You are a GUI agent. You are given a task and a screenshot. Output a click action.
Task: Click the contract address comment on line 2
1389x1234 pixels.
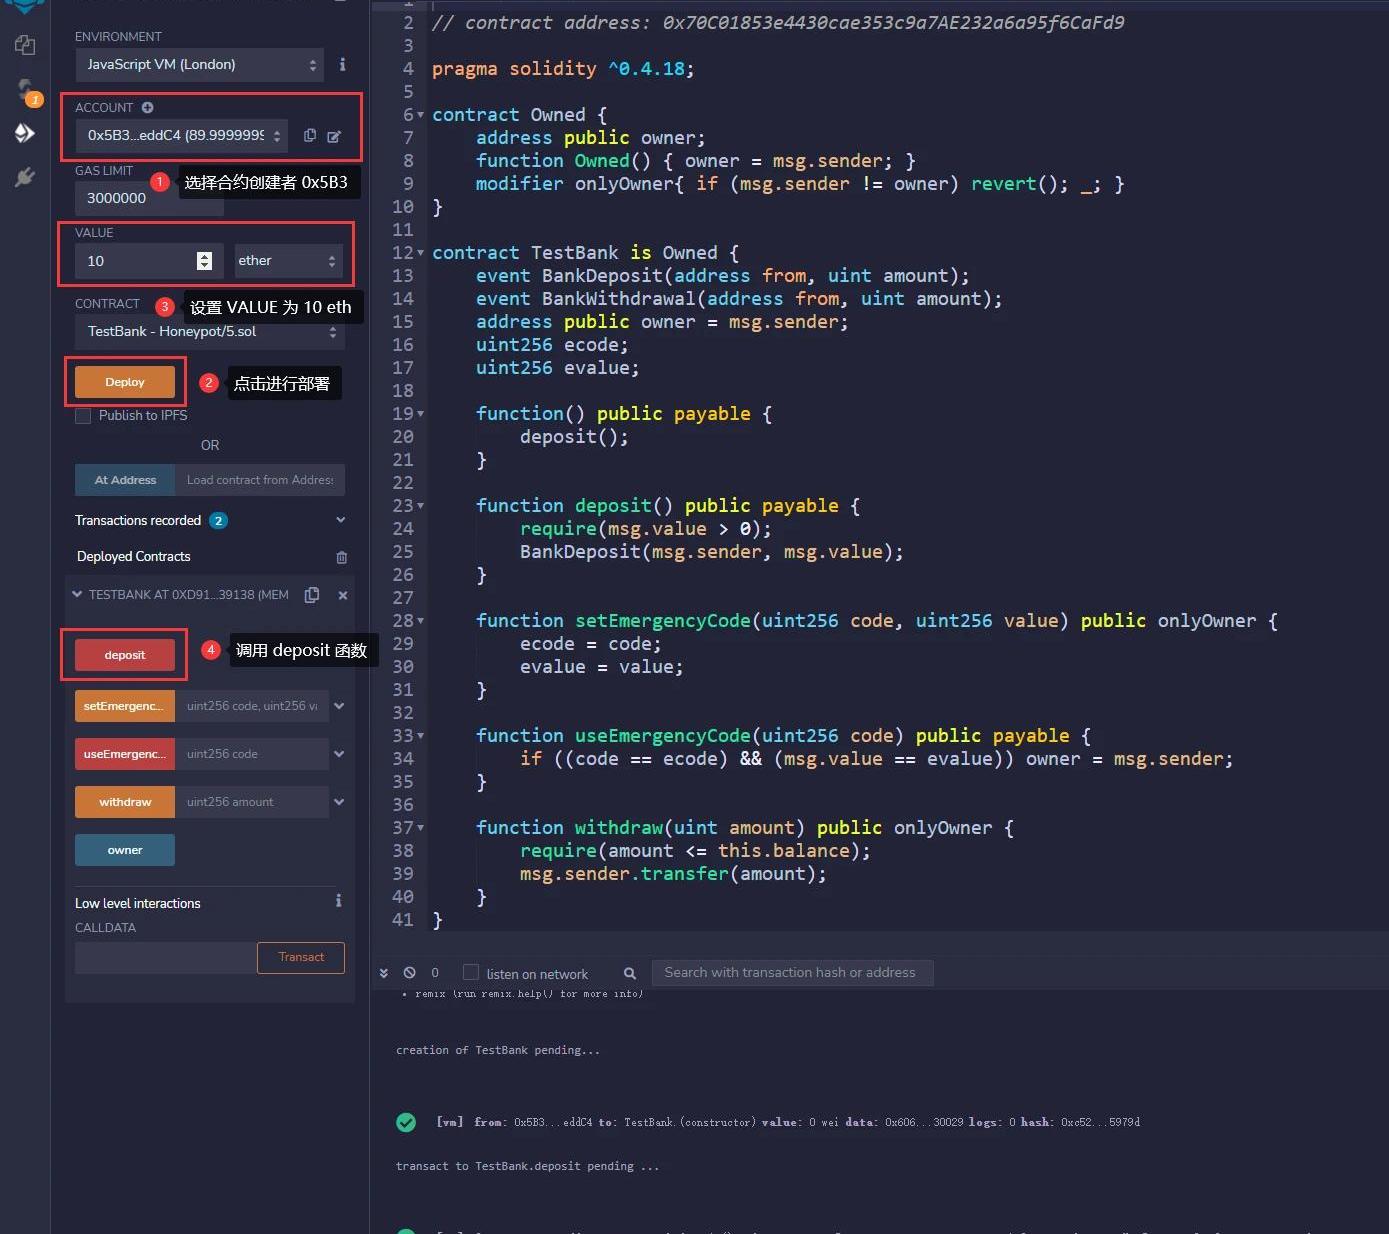[778, 23]
